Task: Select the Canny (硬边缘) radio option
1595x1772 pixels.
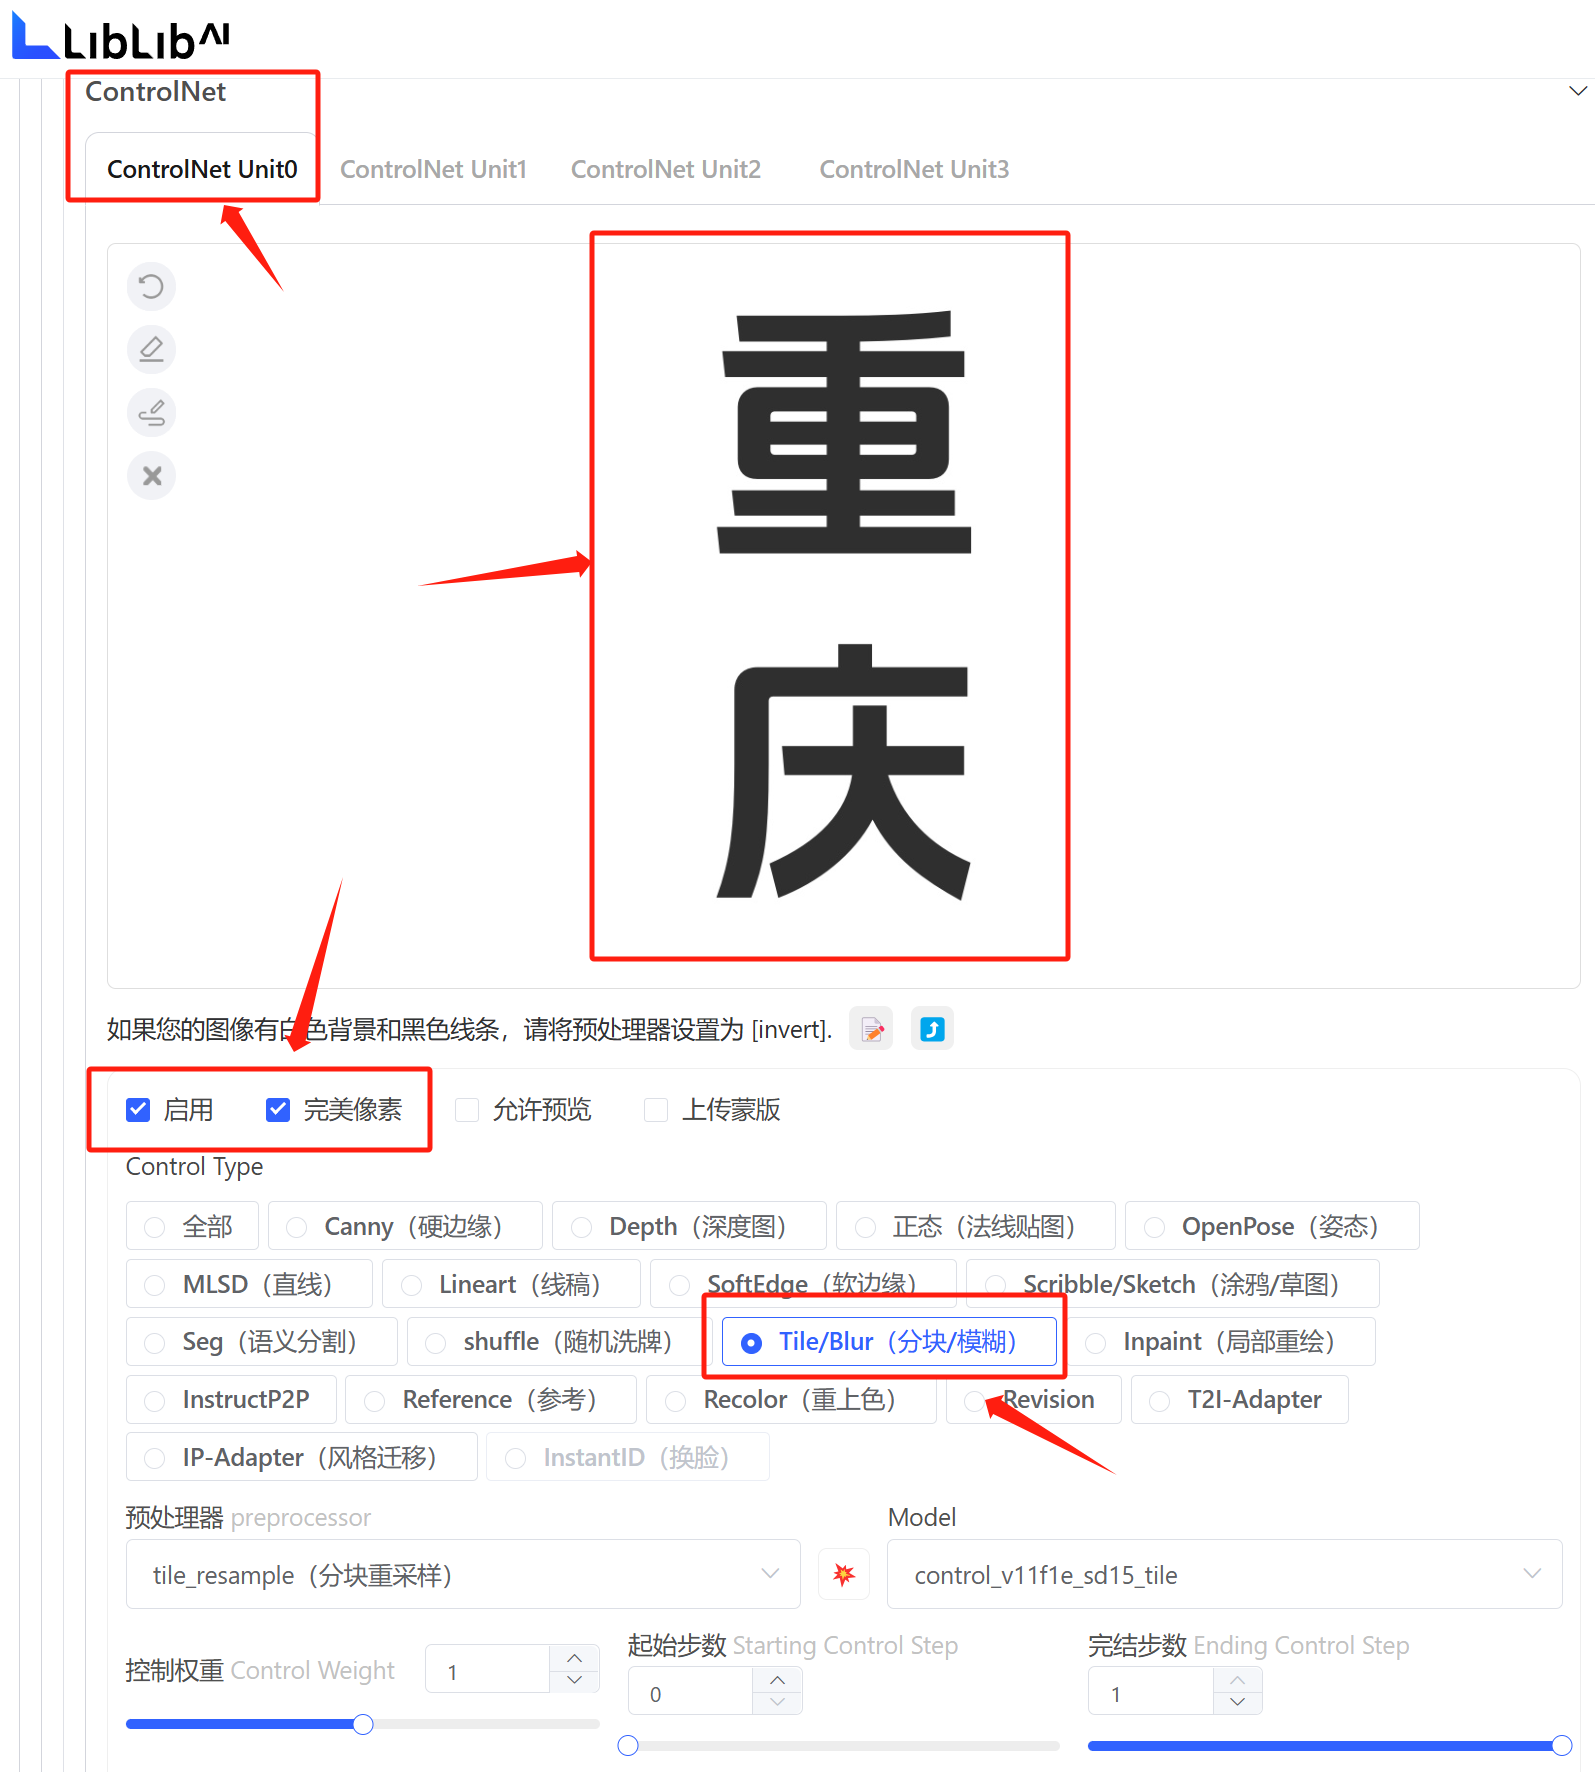Action: click(405, 1226)
